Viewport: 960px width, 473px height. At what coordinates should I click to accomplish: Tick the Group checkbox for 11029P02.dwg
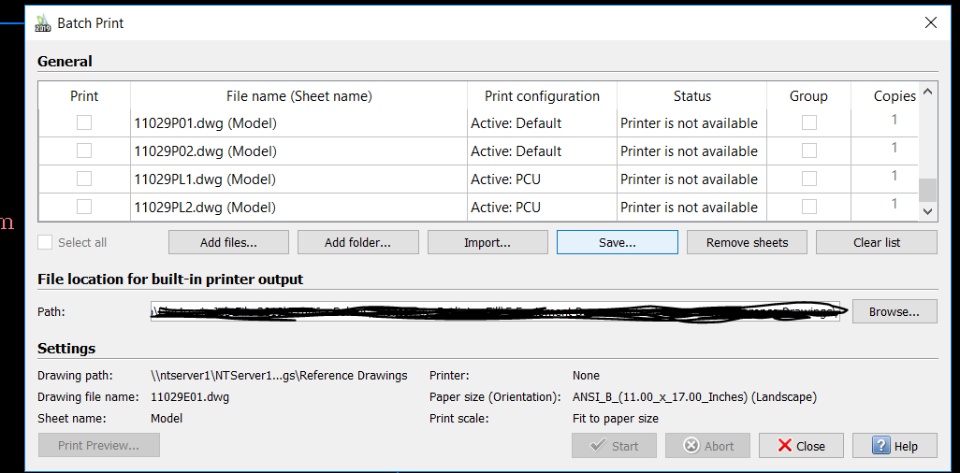pyautogui.click(x=808, y=151)
